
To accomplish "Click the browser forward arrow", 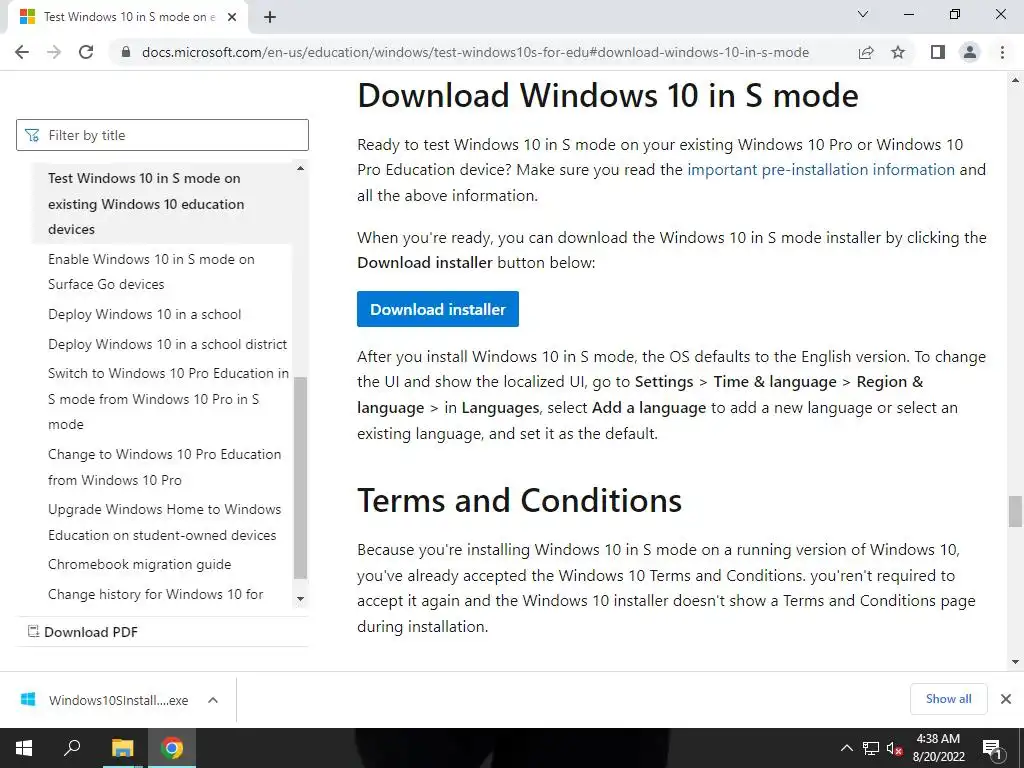I will point(54,52).
